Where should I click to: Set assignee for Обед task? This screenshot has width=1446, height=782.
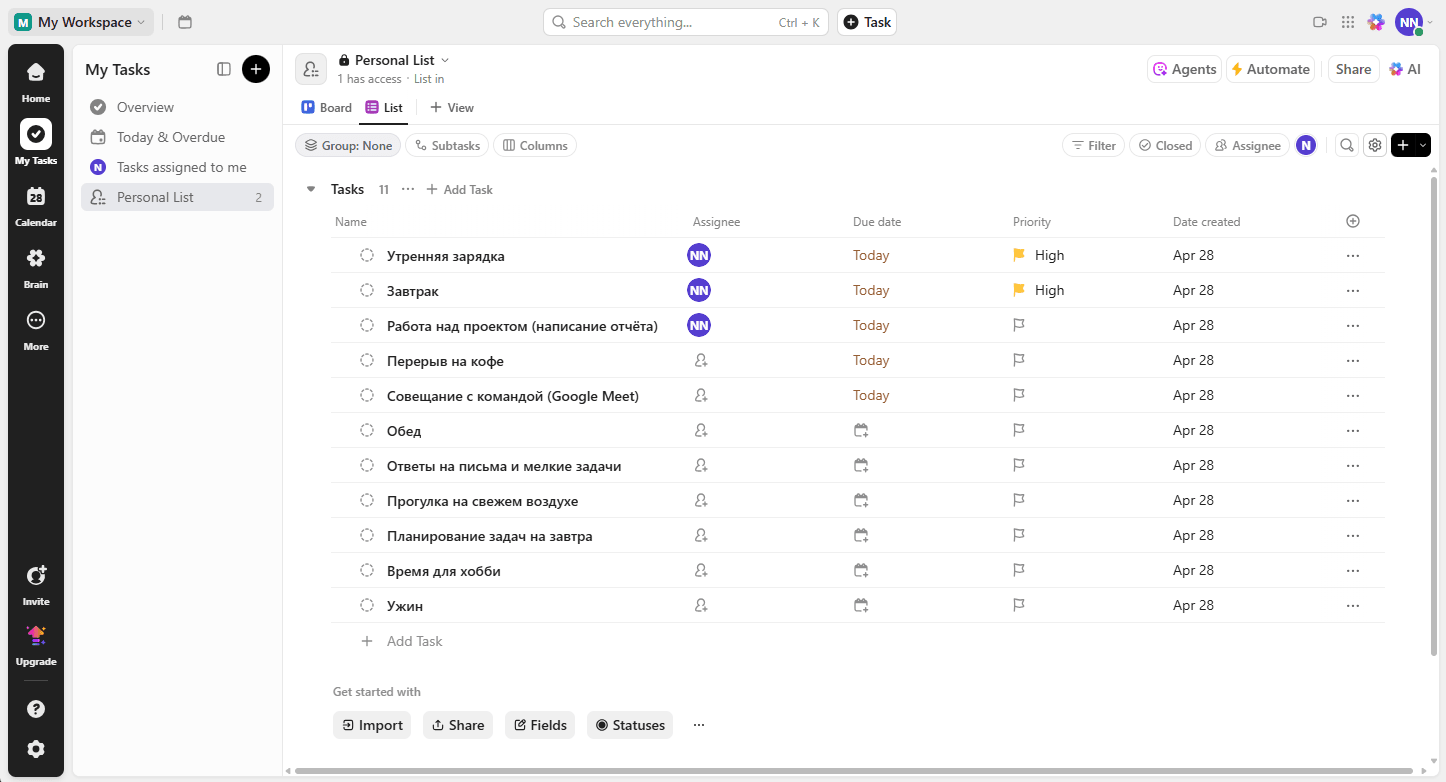701,430
